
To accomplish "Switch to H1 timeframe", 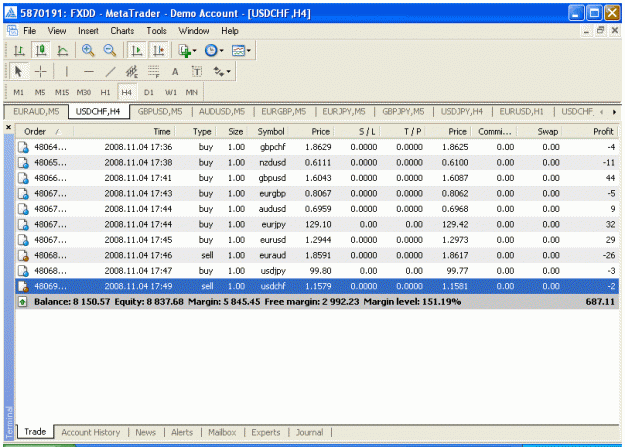I will pos(105,93).
